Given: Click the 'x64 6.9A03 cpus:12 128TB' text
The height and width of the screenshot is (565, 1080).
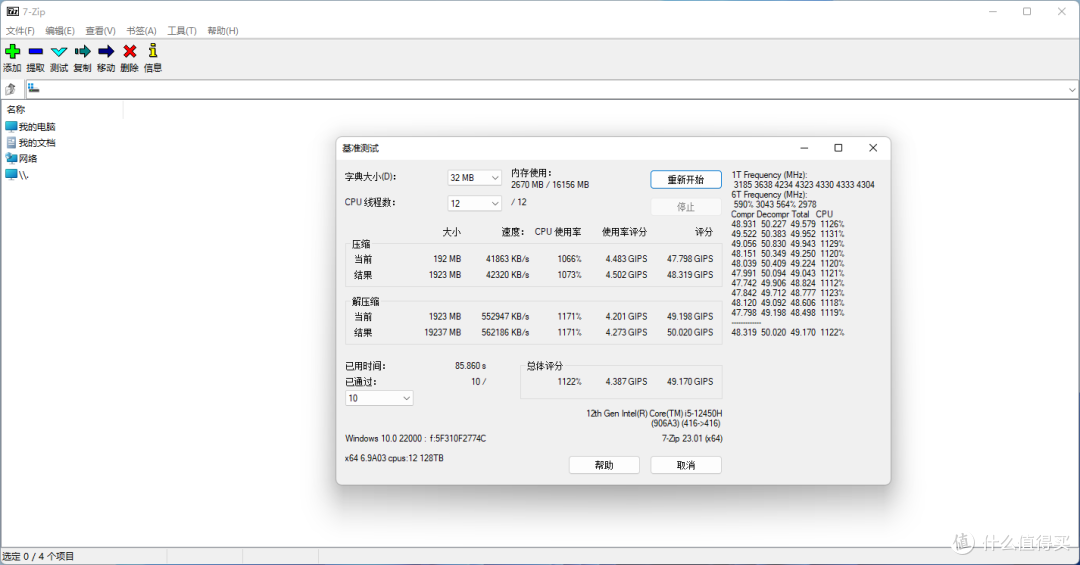Looking at the screenshot, I should click(x=394, y=458).
